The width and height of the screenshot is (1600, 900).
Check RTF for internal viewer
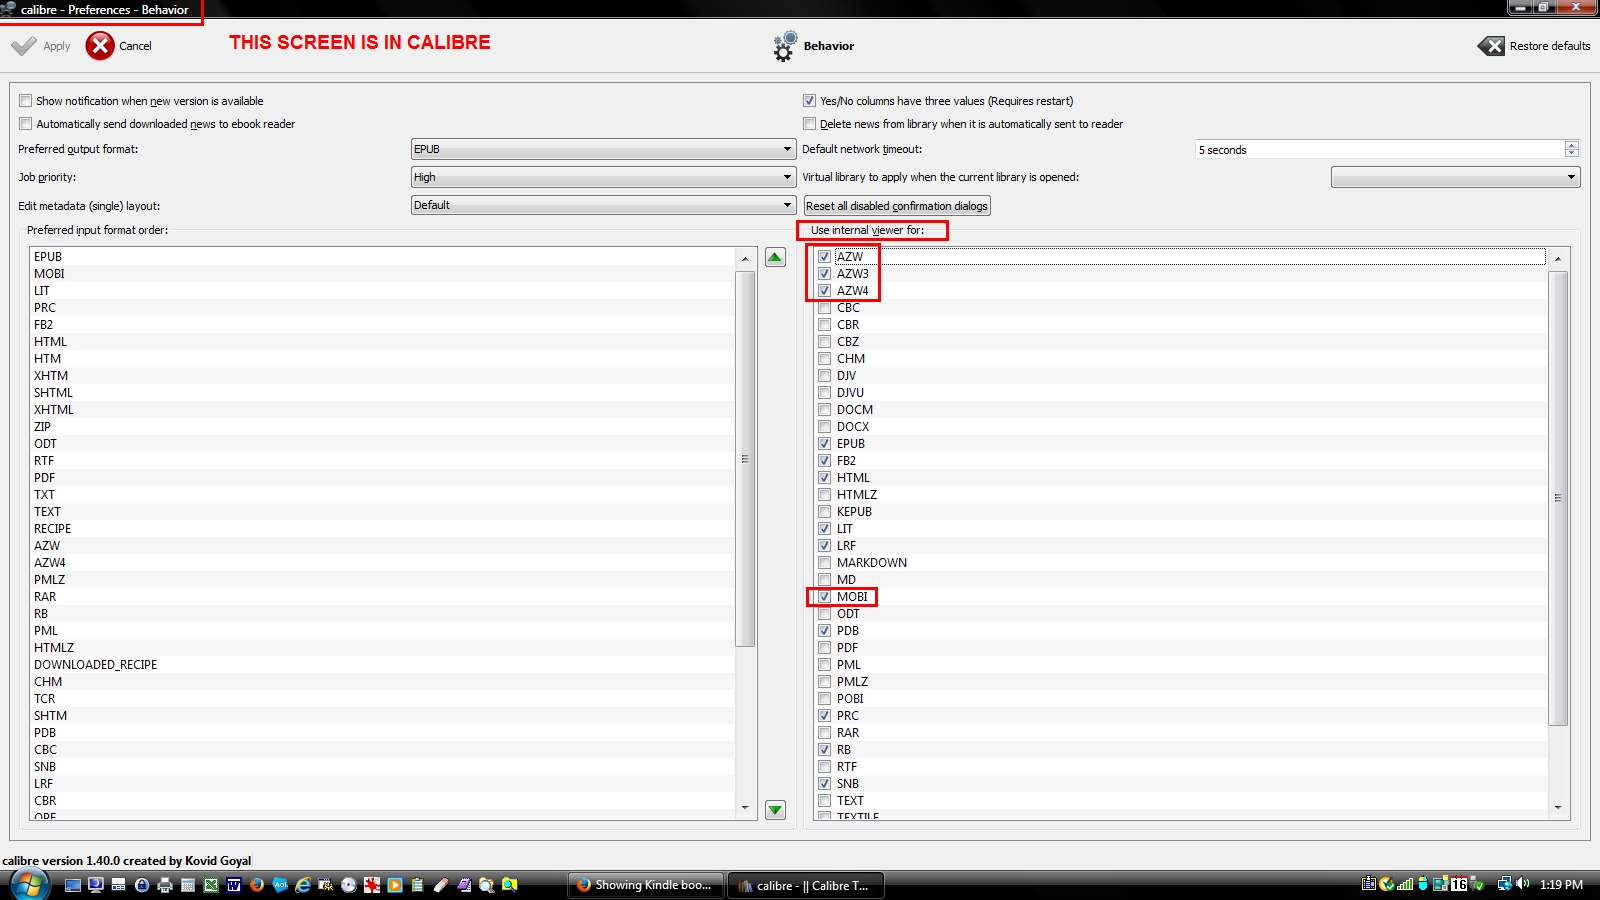pos(825,767)
